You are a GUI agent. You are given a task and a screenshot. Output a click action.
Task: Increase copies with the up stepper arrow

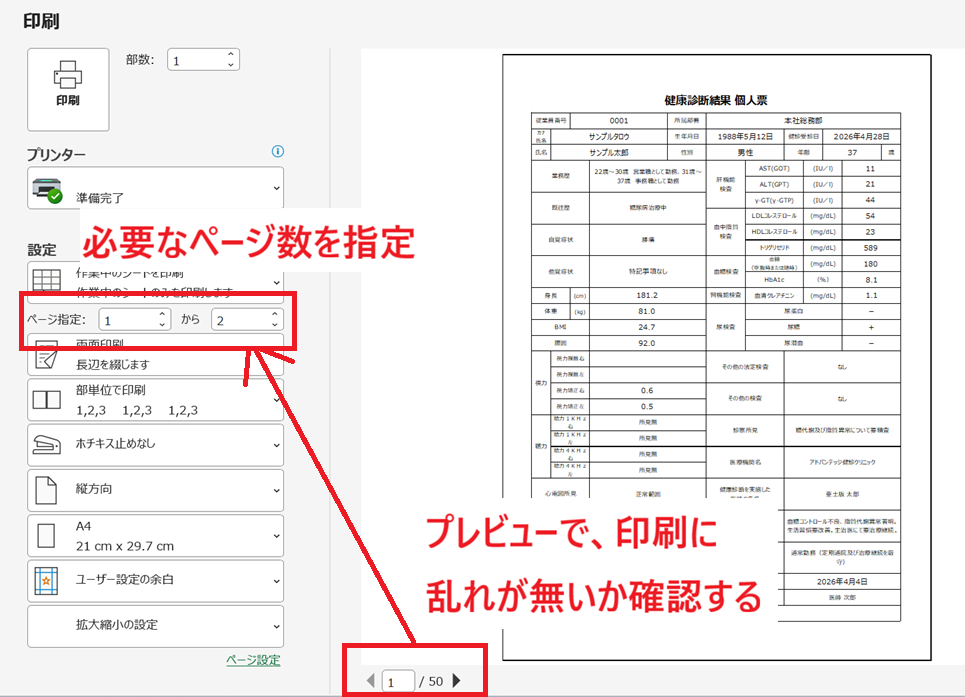click(x=231, y=55)
